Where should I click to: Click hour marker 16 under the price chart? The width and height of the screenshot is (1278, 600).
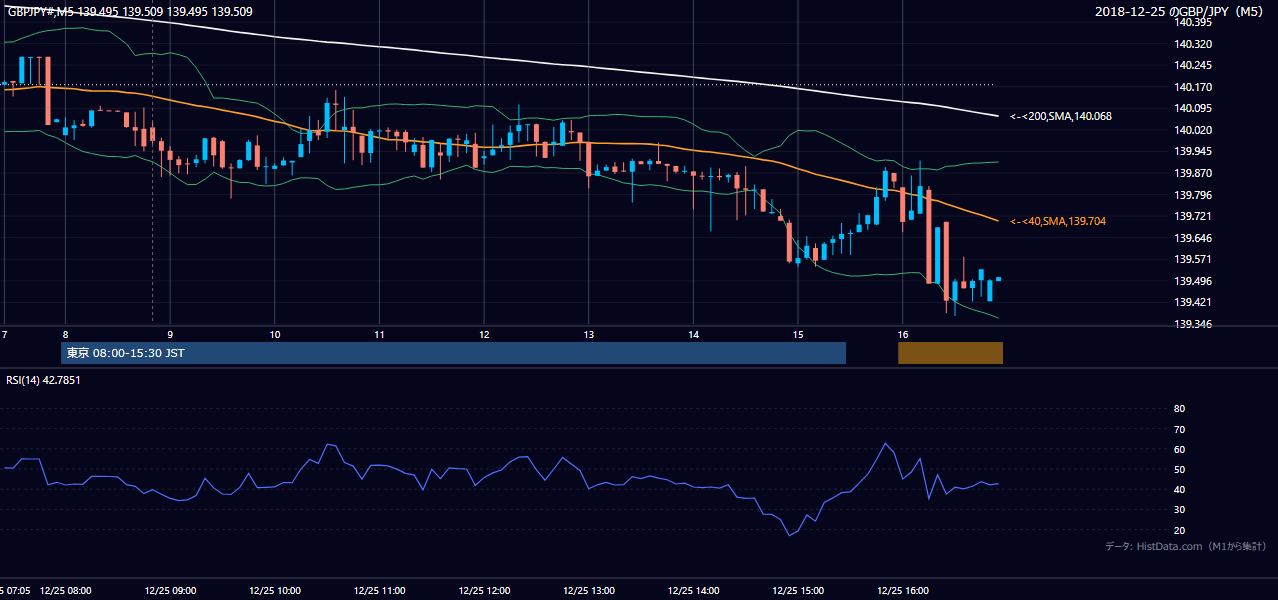point(902,333)
